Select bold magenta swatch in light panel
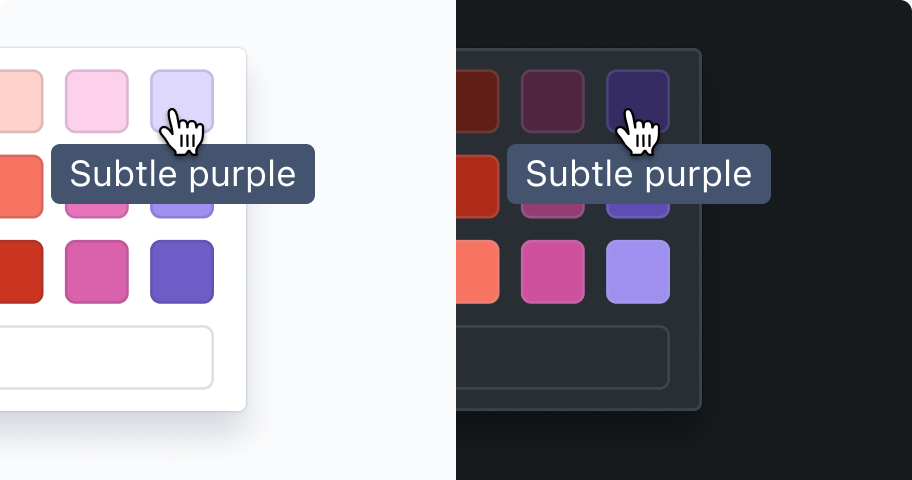 pos(97,272)
